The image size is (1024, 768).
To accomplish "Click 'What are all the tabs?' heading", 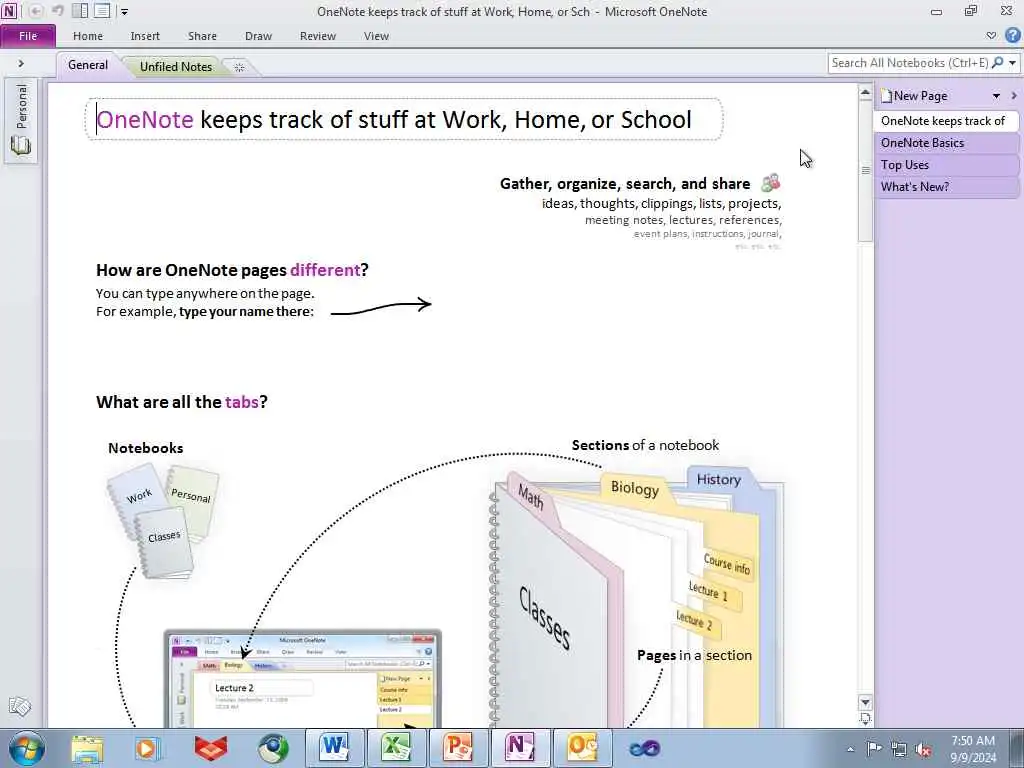I will coord(182,402).
